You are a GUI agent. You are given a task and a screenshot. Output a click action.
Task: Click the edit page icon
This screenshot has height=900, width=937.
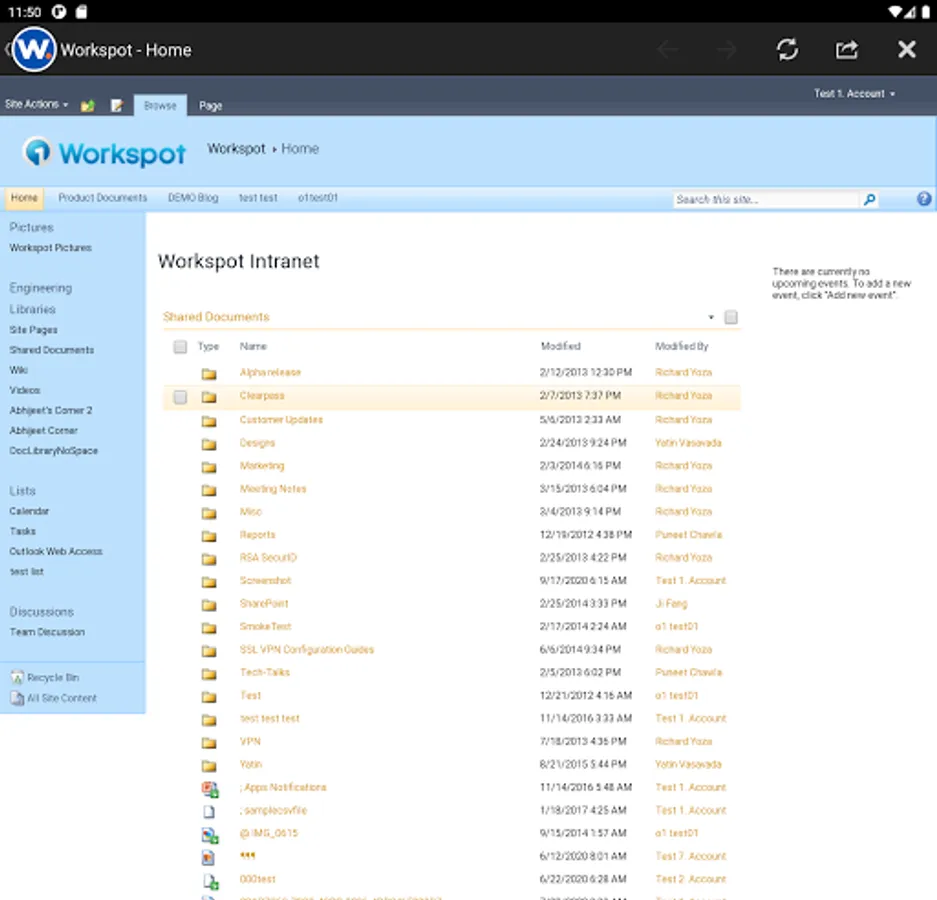click(x=117, y=106)
